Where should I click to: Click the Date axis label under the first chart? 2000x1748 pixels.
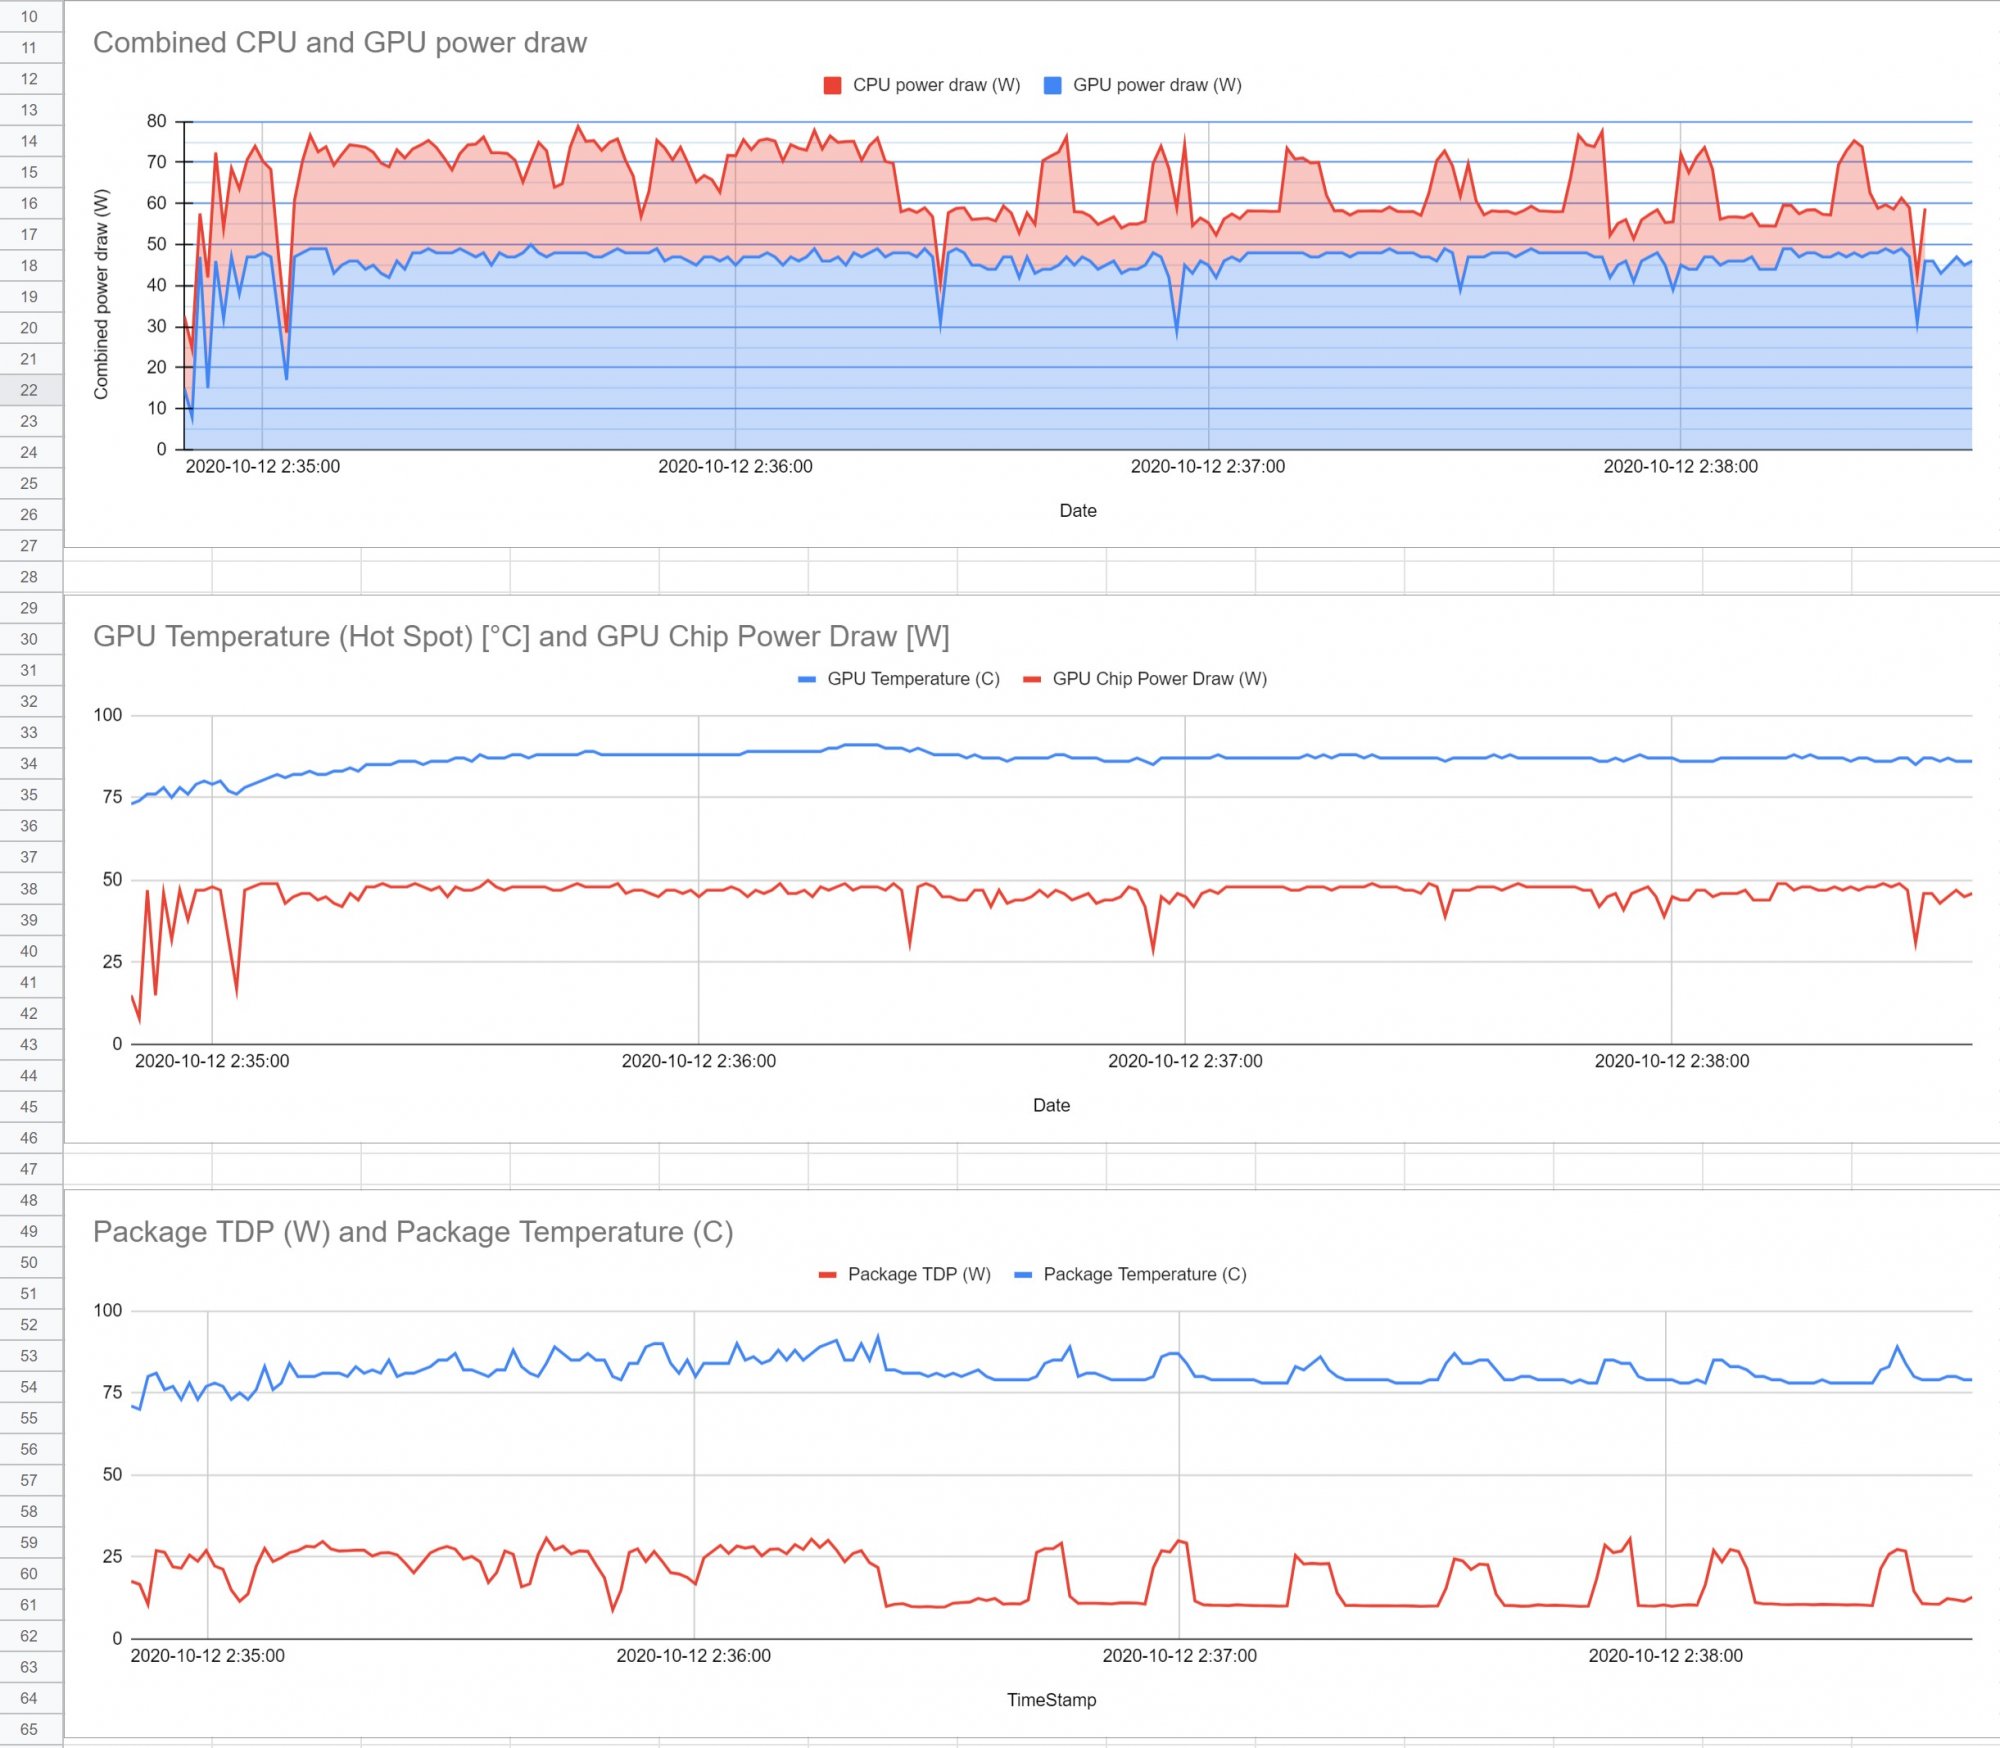pos(1077,510)
